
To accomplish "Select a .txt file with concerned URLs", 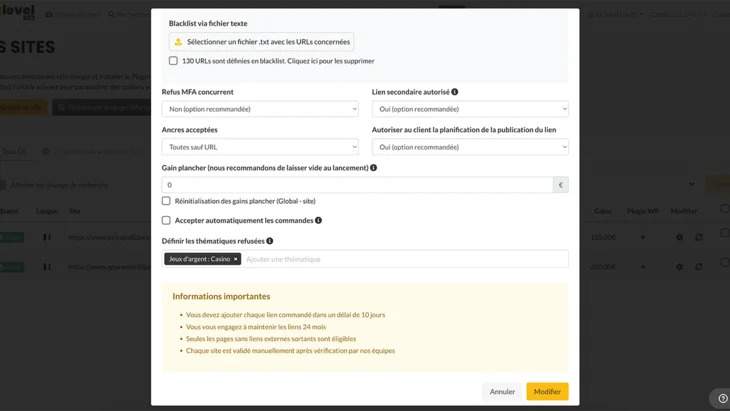I will (262, 42).
